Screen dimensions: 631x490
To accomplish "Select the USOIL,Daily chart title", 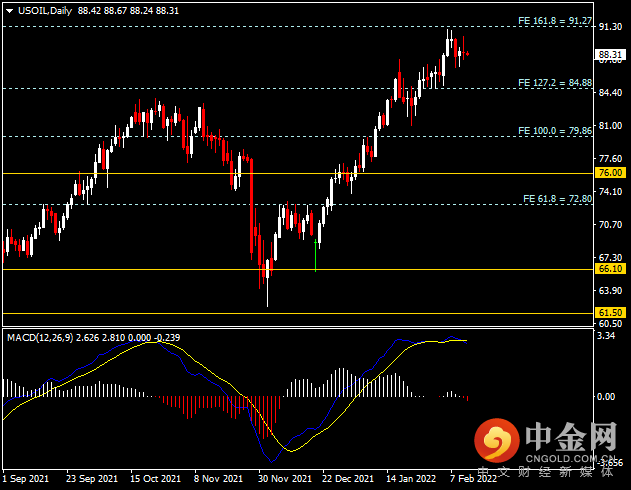I will pyautogui.click(x=45, y=11).
